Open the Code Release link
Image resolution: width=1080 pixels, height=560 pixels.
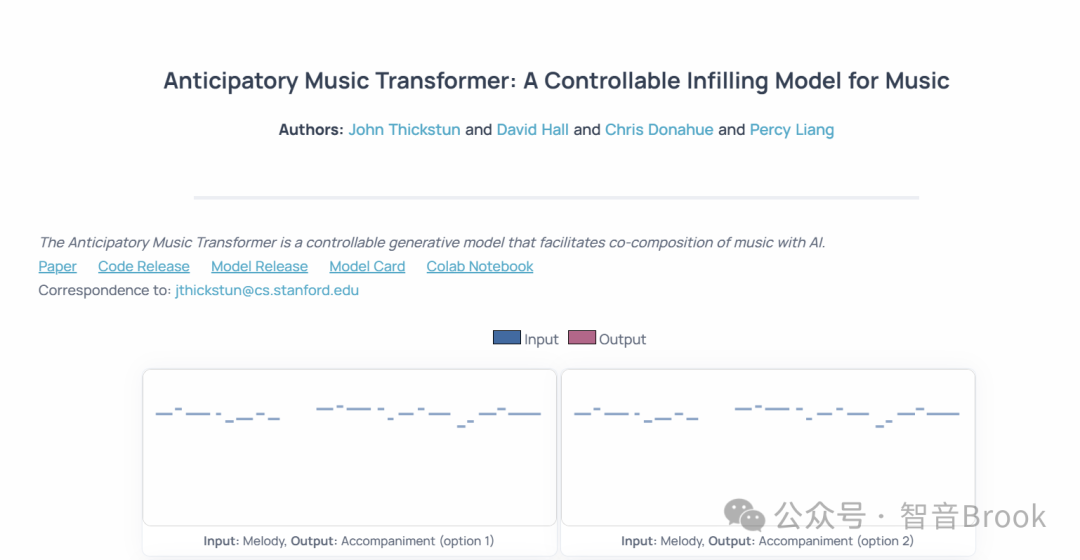143,266
